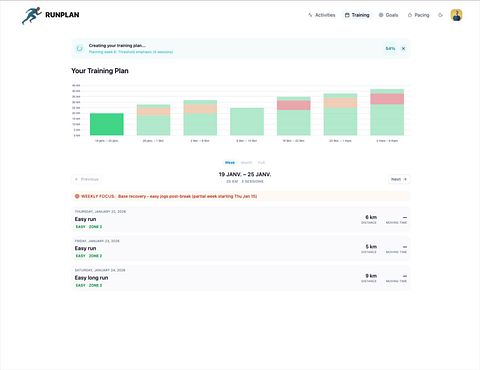Toggle the dark mode icon

coord(440,15)
